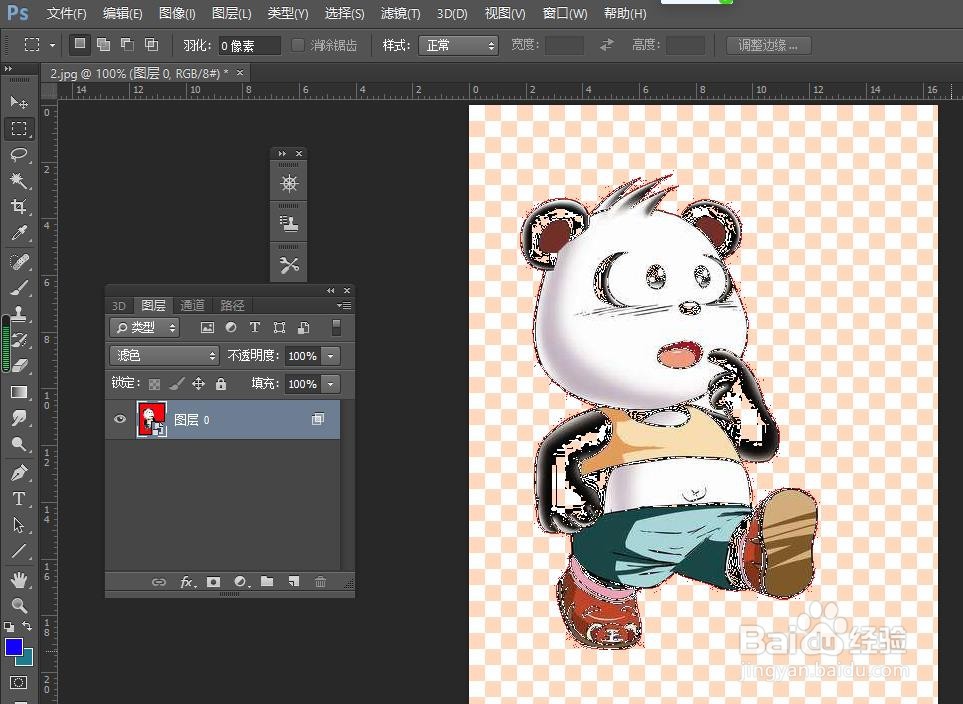The image size is (963, 704).
Task: Select the Healing Brush tool
Action: 19,262
